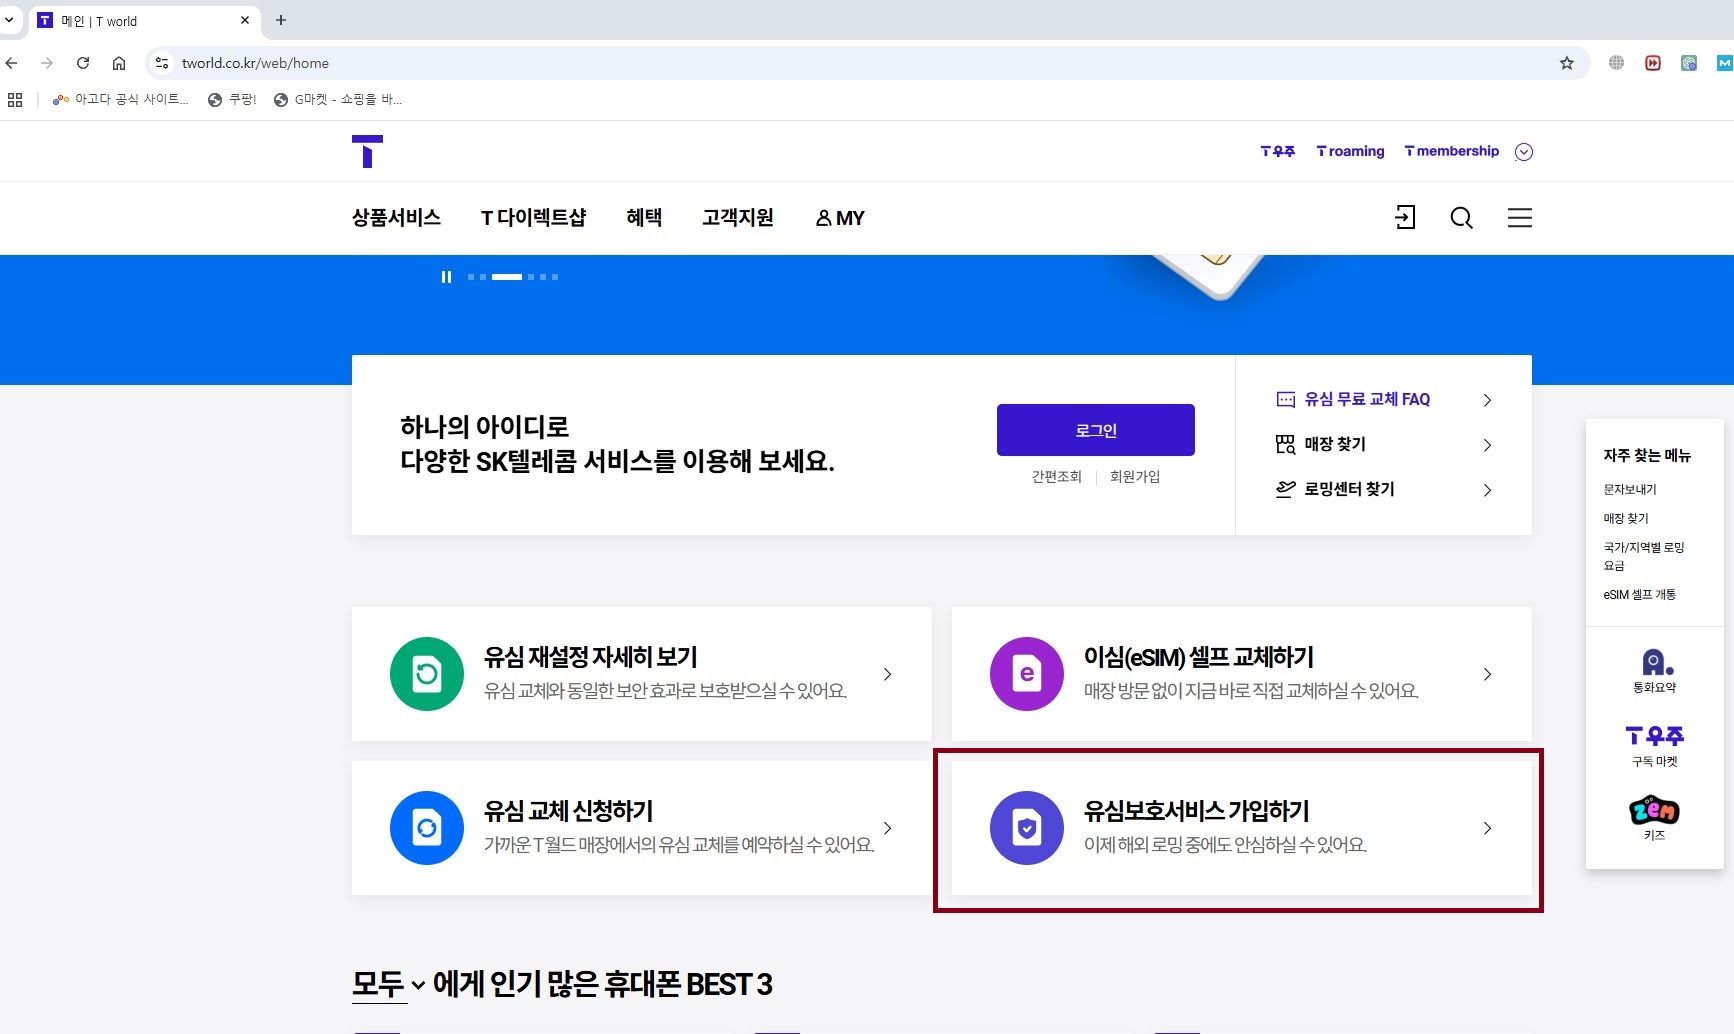The width and height of the screenshot is (1734, 1034).
Task: Open ZEM 키즈 shortcut icon
Action: click(x=1655, y=818)
